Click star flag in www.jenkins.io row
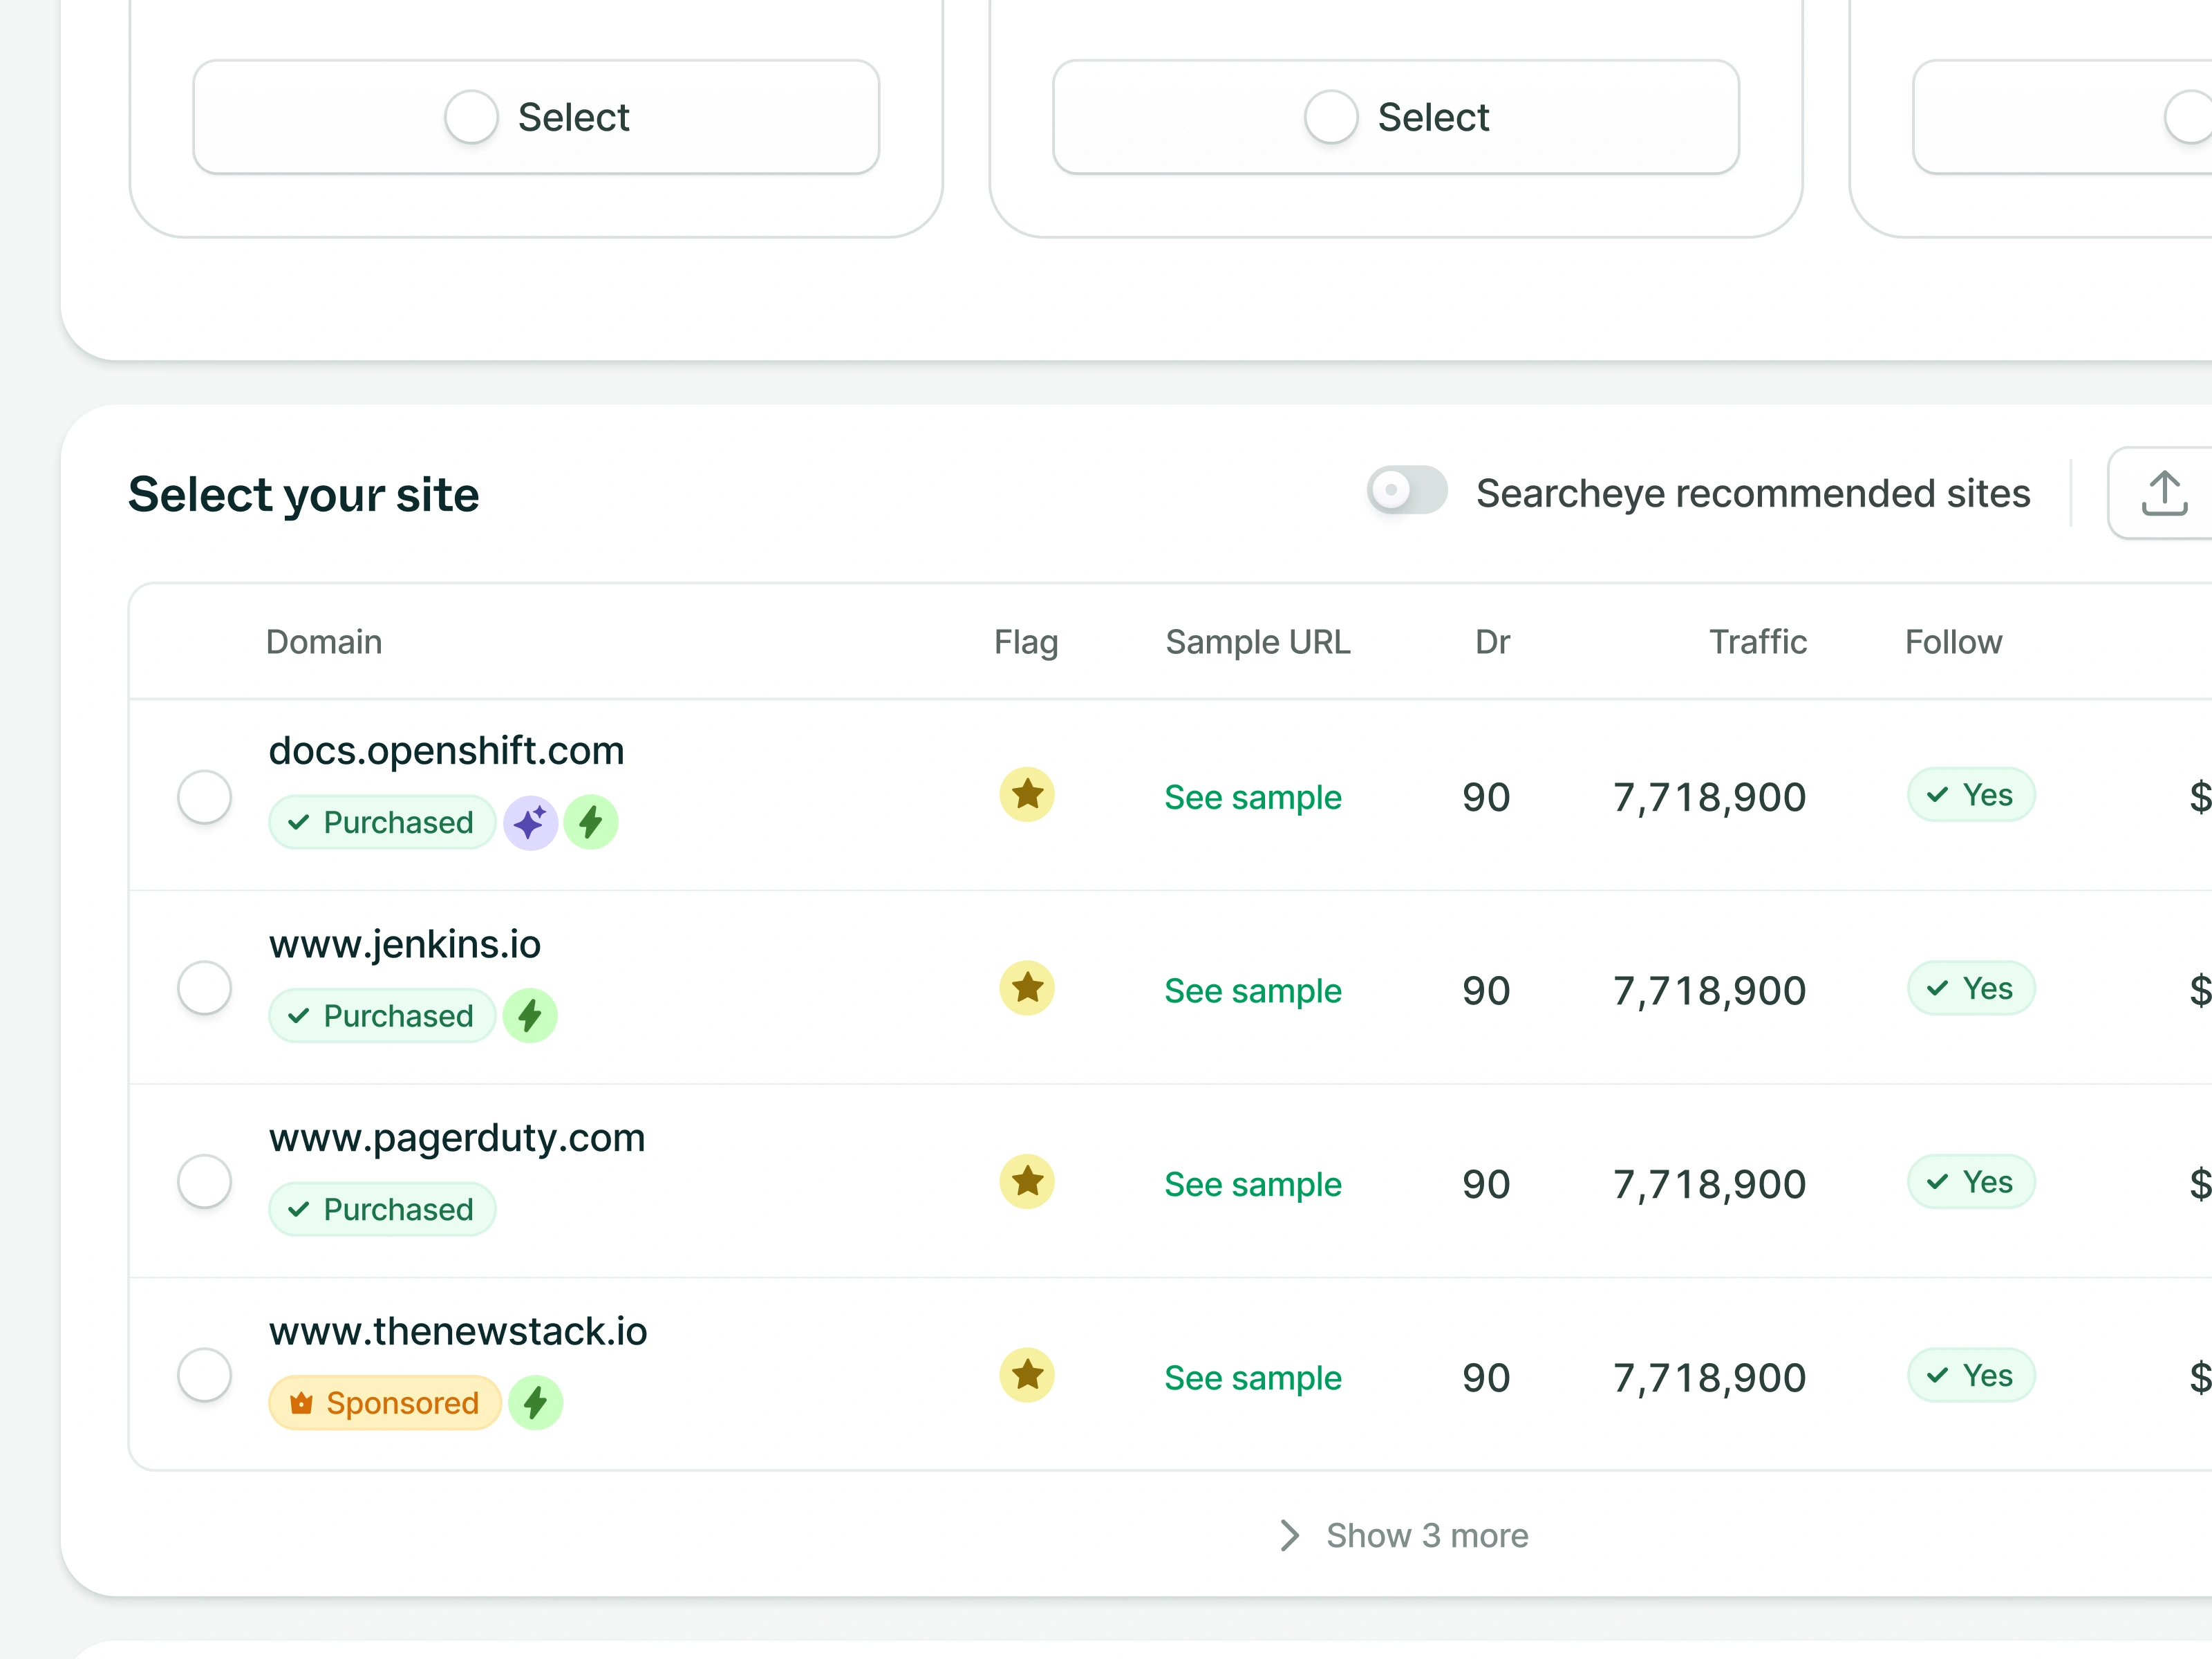2212x1659 pixels. (x=1026, y=988)
